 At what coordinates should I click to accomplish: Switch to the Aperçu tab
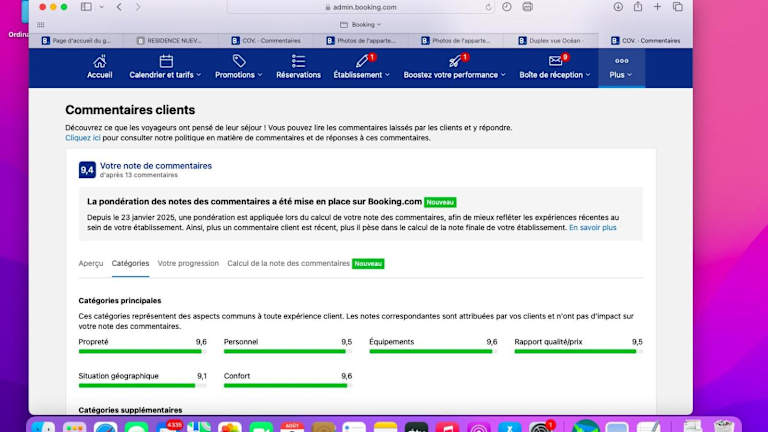pyautogui.click(x=91, y=264)
